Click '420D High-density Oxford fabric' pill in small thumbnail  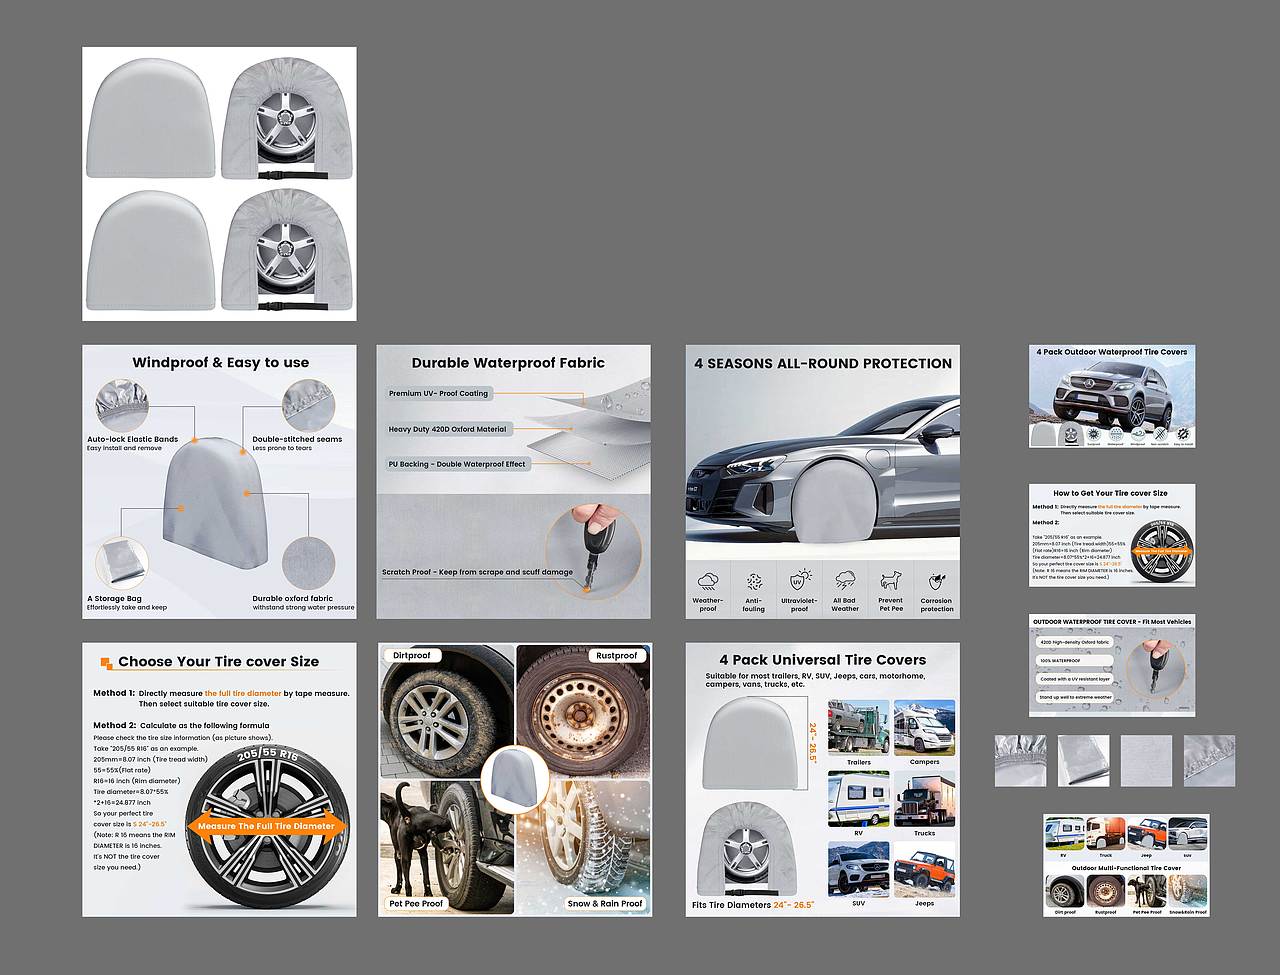[x=1075, y=642]
